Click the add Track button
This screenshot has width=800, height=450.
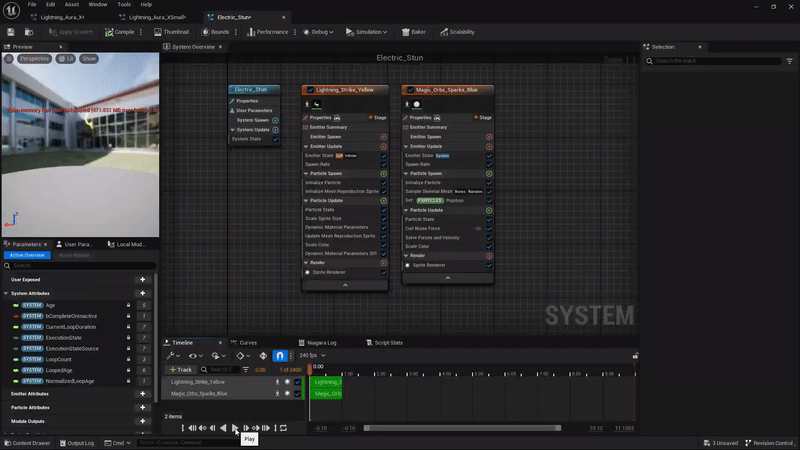coord(180,369)
